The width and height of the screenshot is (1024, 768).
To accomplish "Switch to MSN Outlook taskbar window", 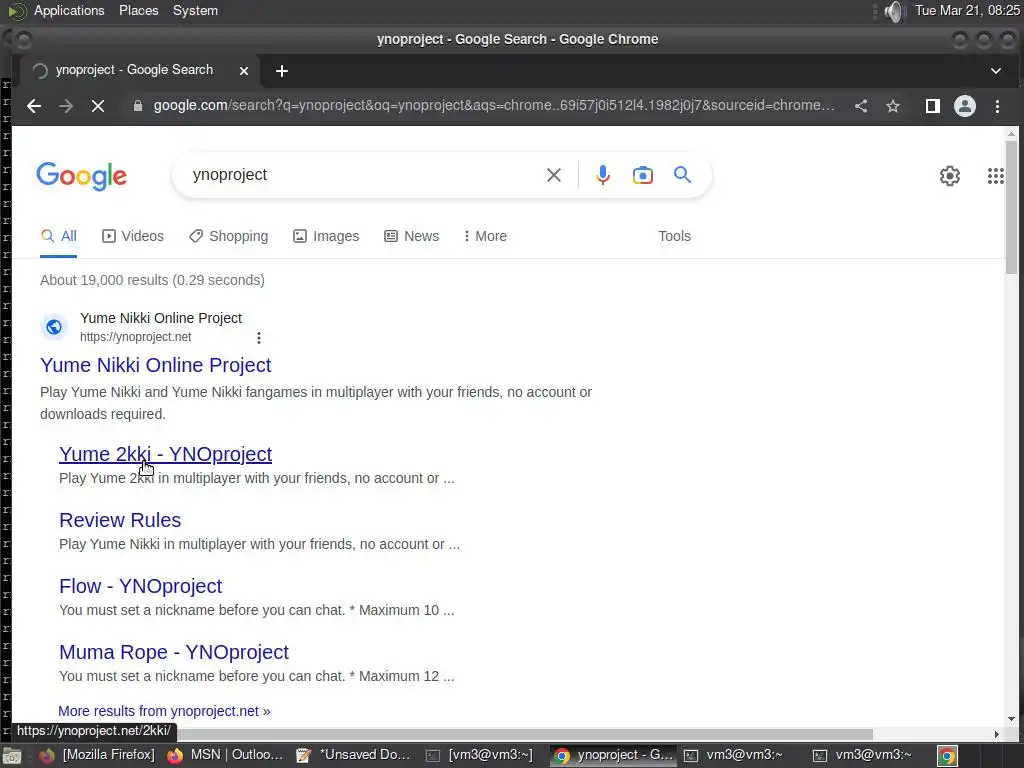I will click(x=225, y=756).
